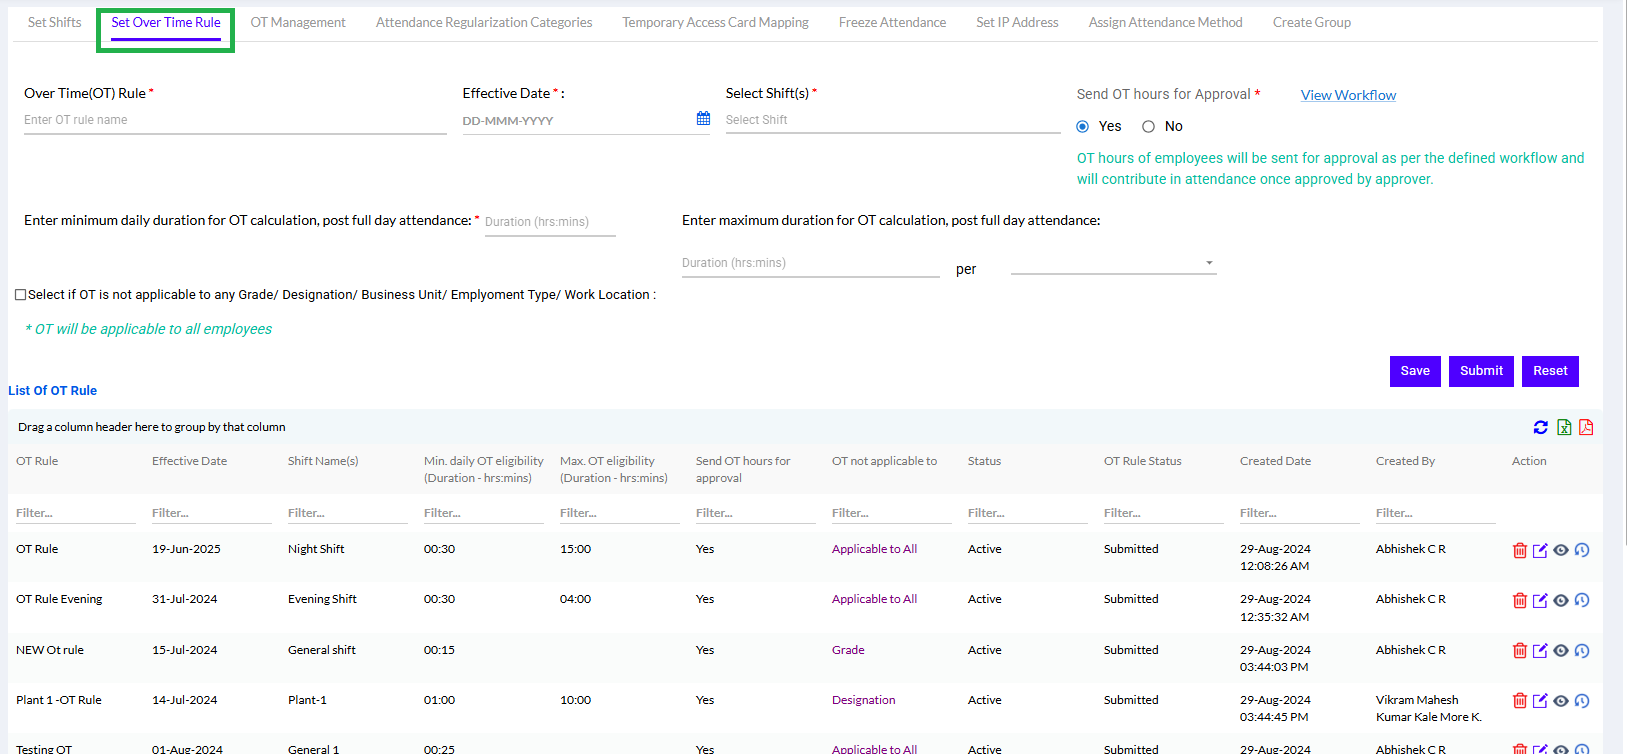Open the View Workflow link

(x=1348, y=95)
